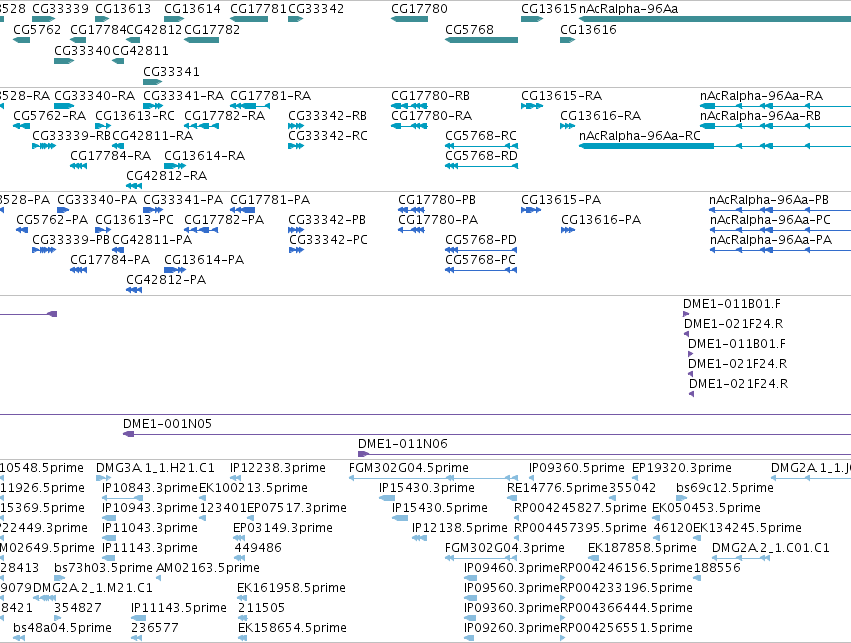The width and height of the screenshot is (851, 643).
Task: Open protein CG17780-PB
Action: (x=437, y=200)
